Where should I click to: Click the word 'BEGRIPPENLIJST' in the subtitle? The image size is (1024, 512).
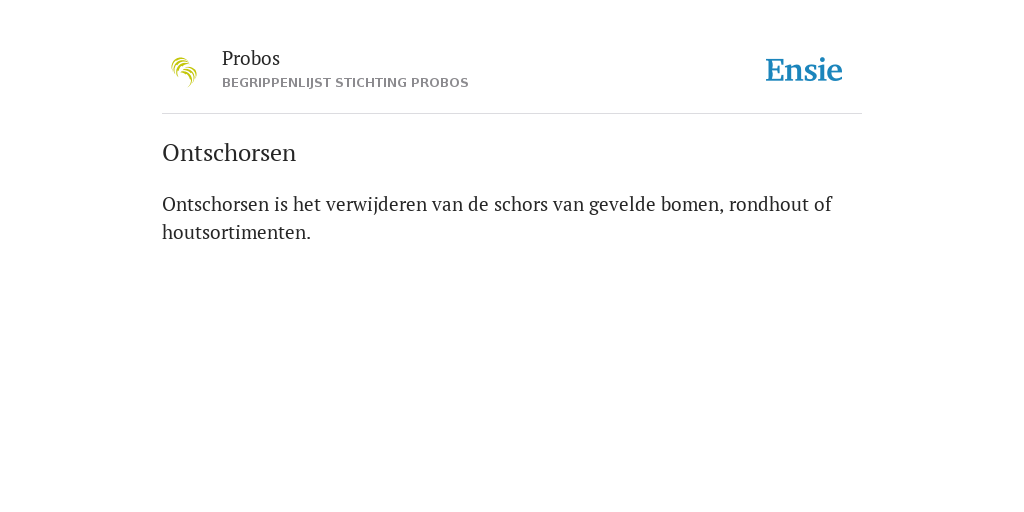click(x=276, y=83)
